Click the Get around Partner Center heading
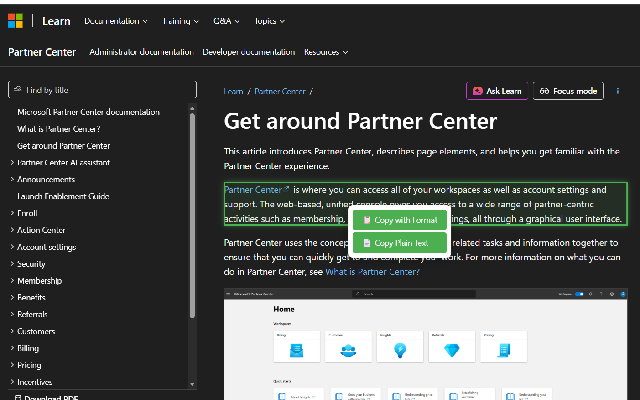This screenshot has height=400, width=640. (360, 121)
